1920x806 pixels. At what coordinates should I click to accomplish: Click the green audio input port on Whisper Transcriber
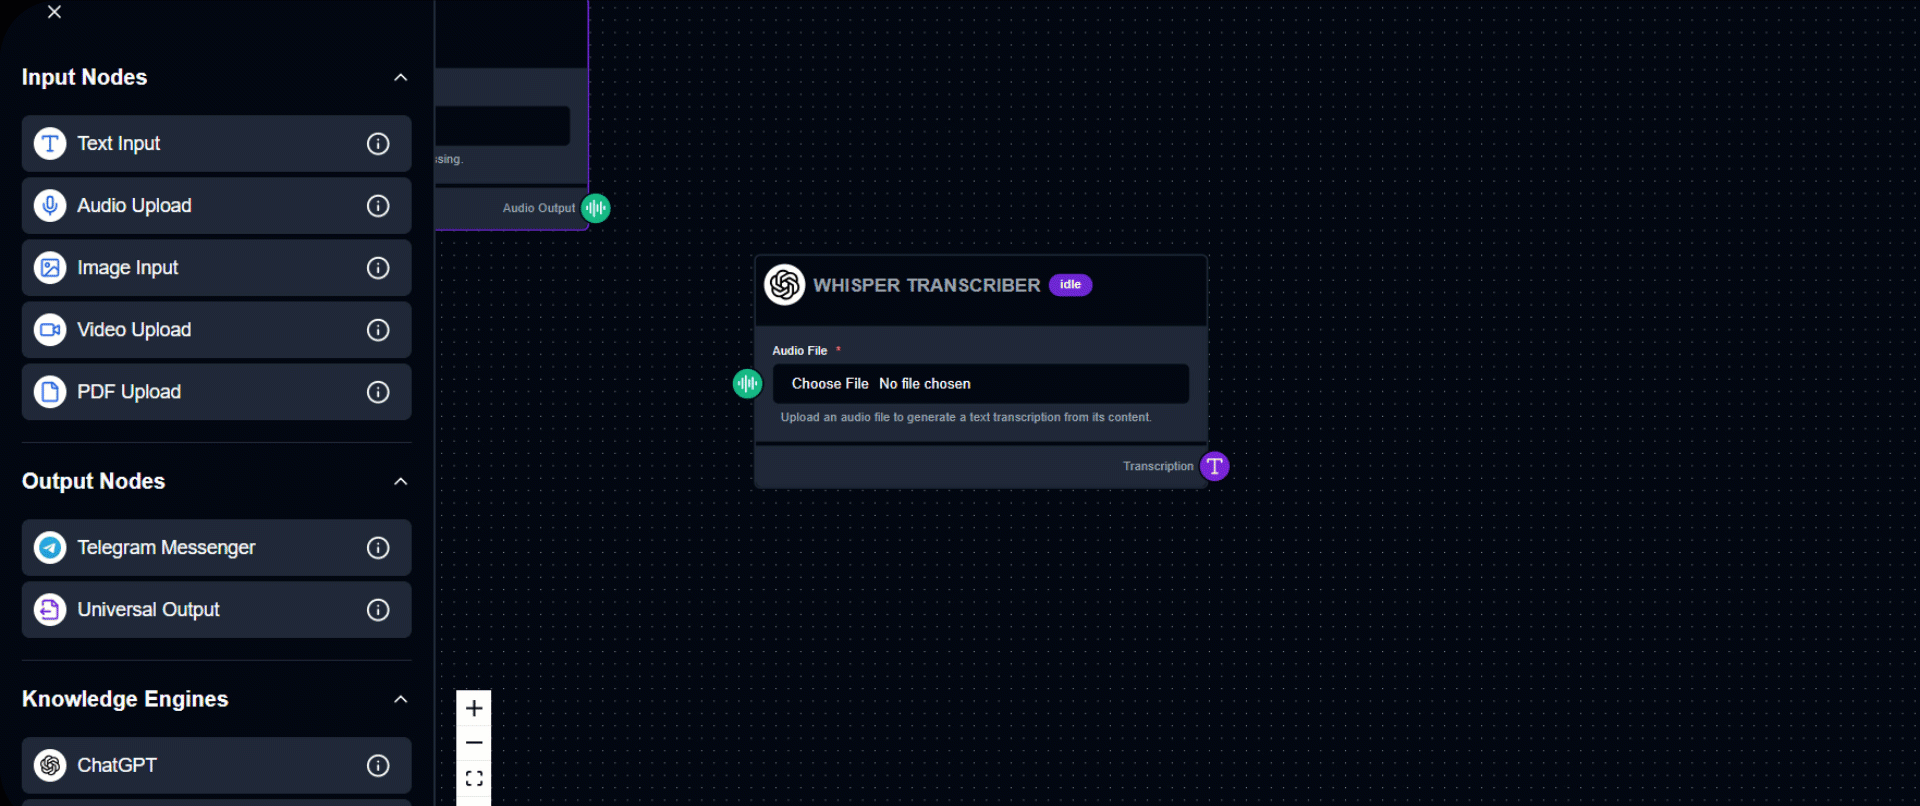tap(747, 383)
